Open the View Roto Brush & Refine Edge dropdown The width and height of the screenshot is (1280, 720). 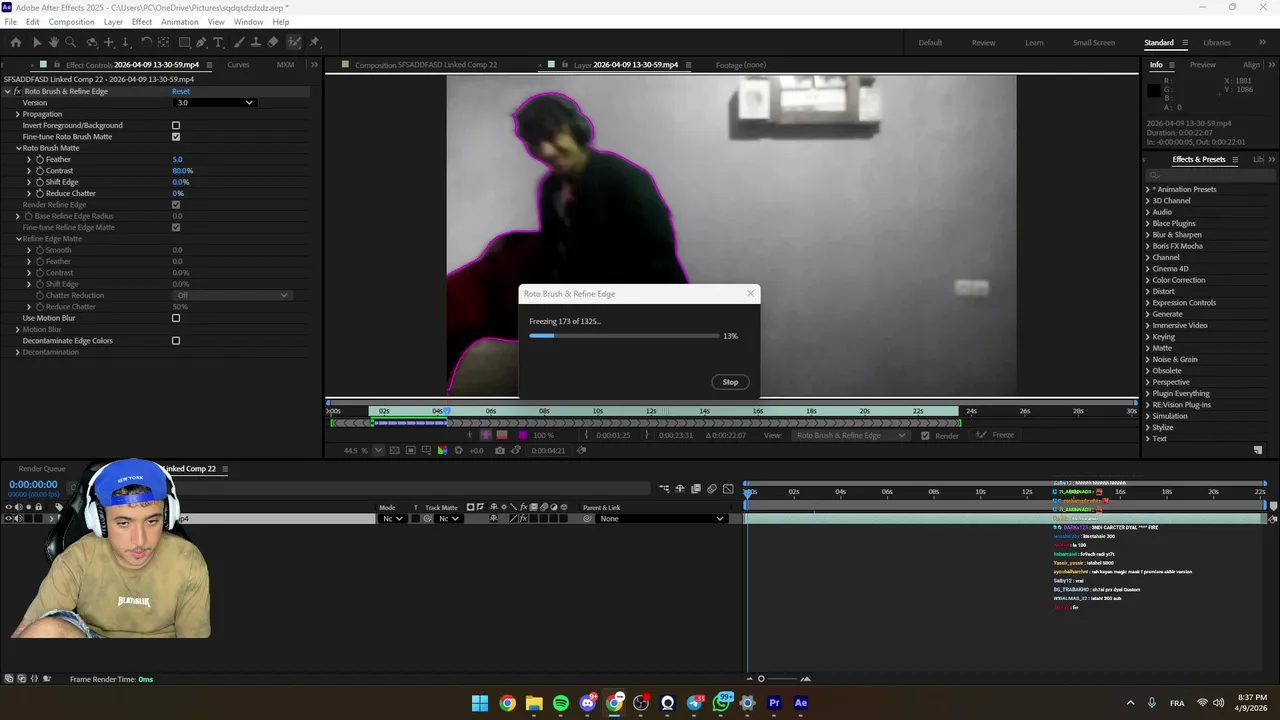point(850,435)
